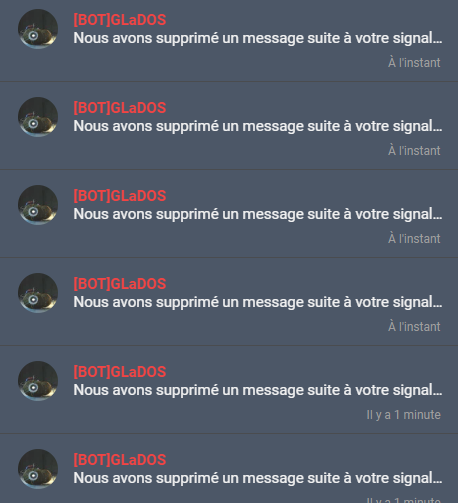
Task: Click [BOT]GLaDOS name in last notification
Action: point(120,460)
